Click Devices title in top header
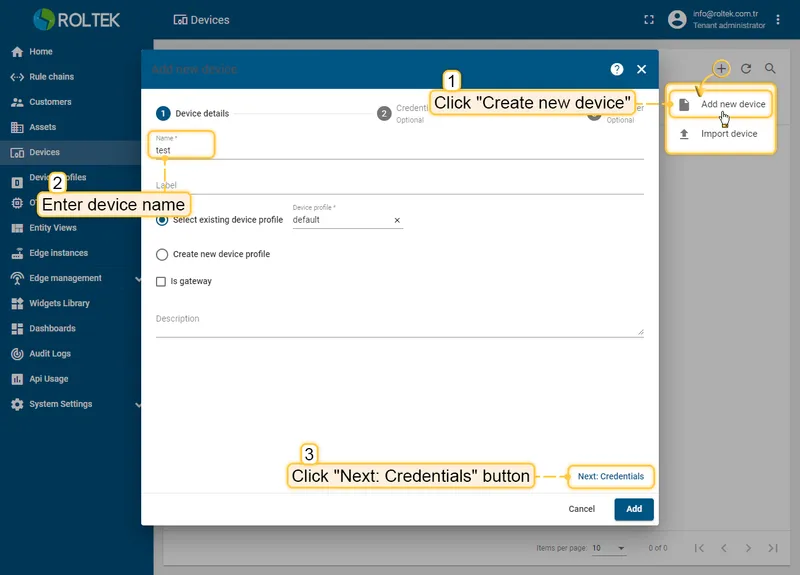This screenshot has height=575, width=800. 202,20
